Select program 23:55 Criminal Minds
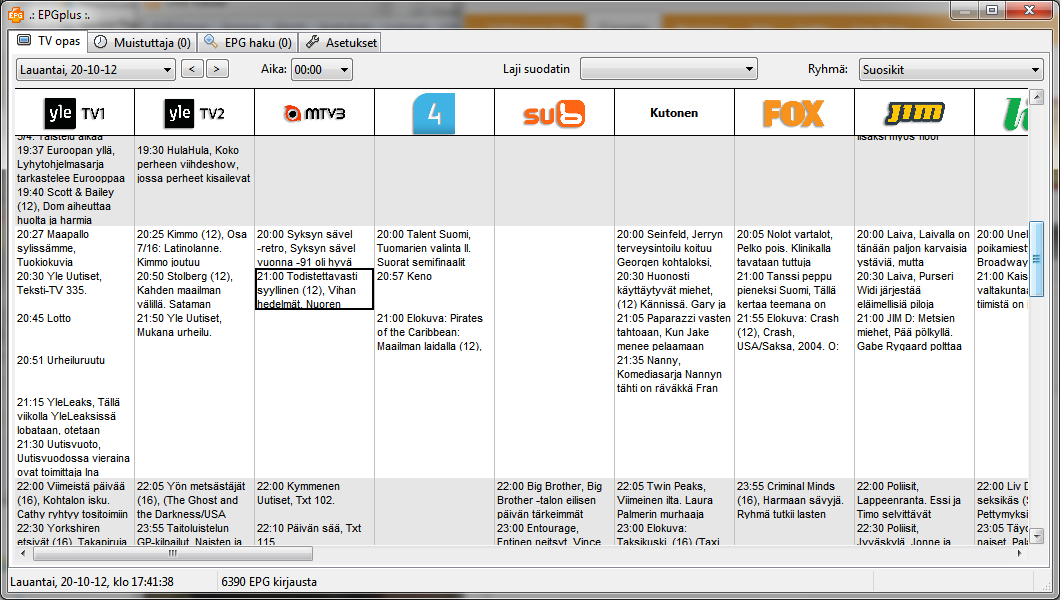This screenshot has width=1060, height=600. click(794, 500)
